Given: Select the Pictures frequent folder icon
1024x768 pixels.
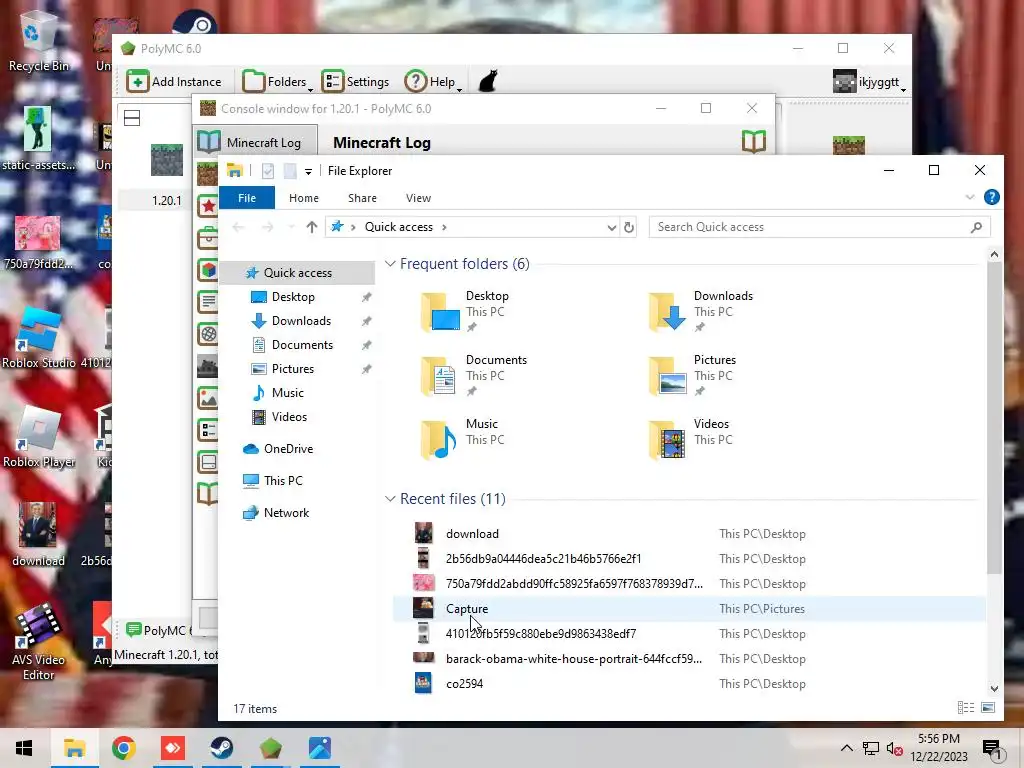Looking at the screenshot, I should (x=667, y=376).
